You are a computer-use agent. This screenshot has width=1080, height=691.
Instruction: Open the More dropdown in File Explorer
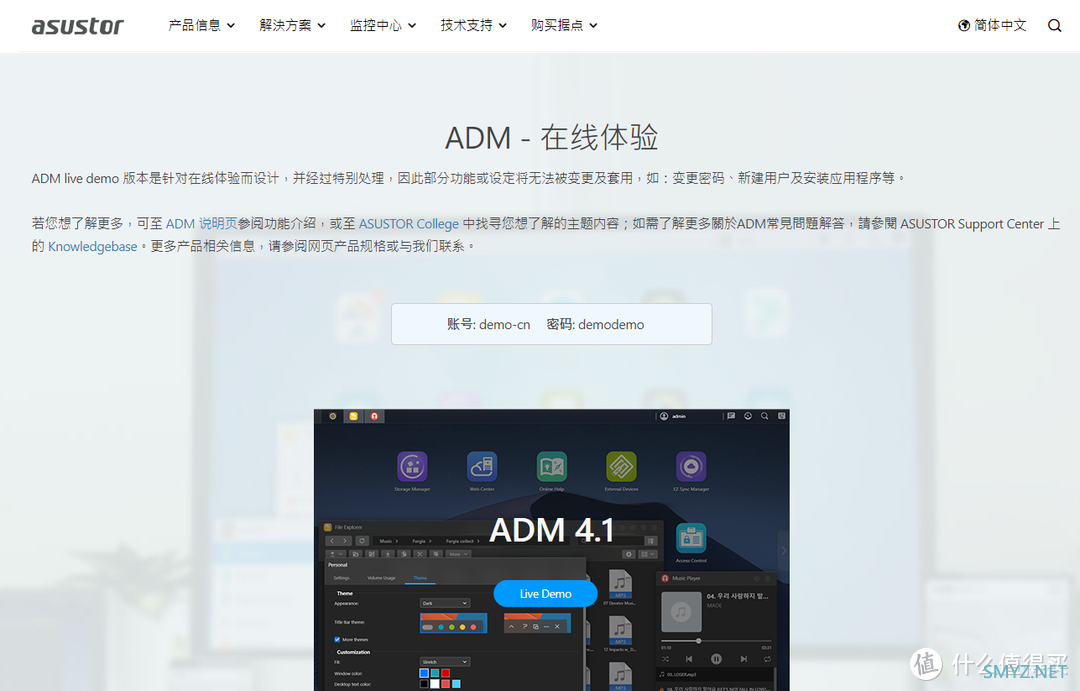(458, 554)
